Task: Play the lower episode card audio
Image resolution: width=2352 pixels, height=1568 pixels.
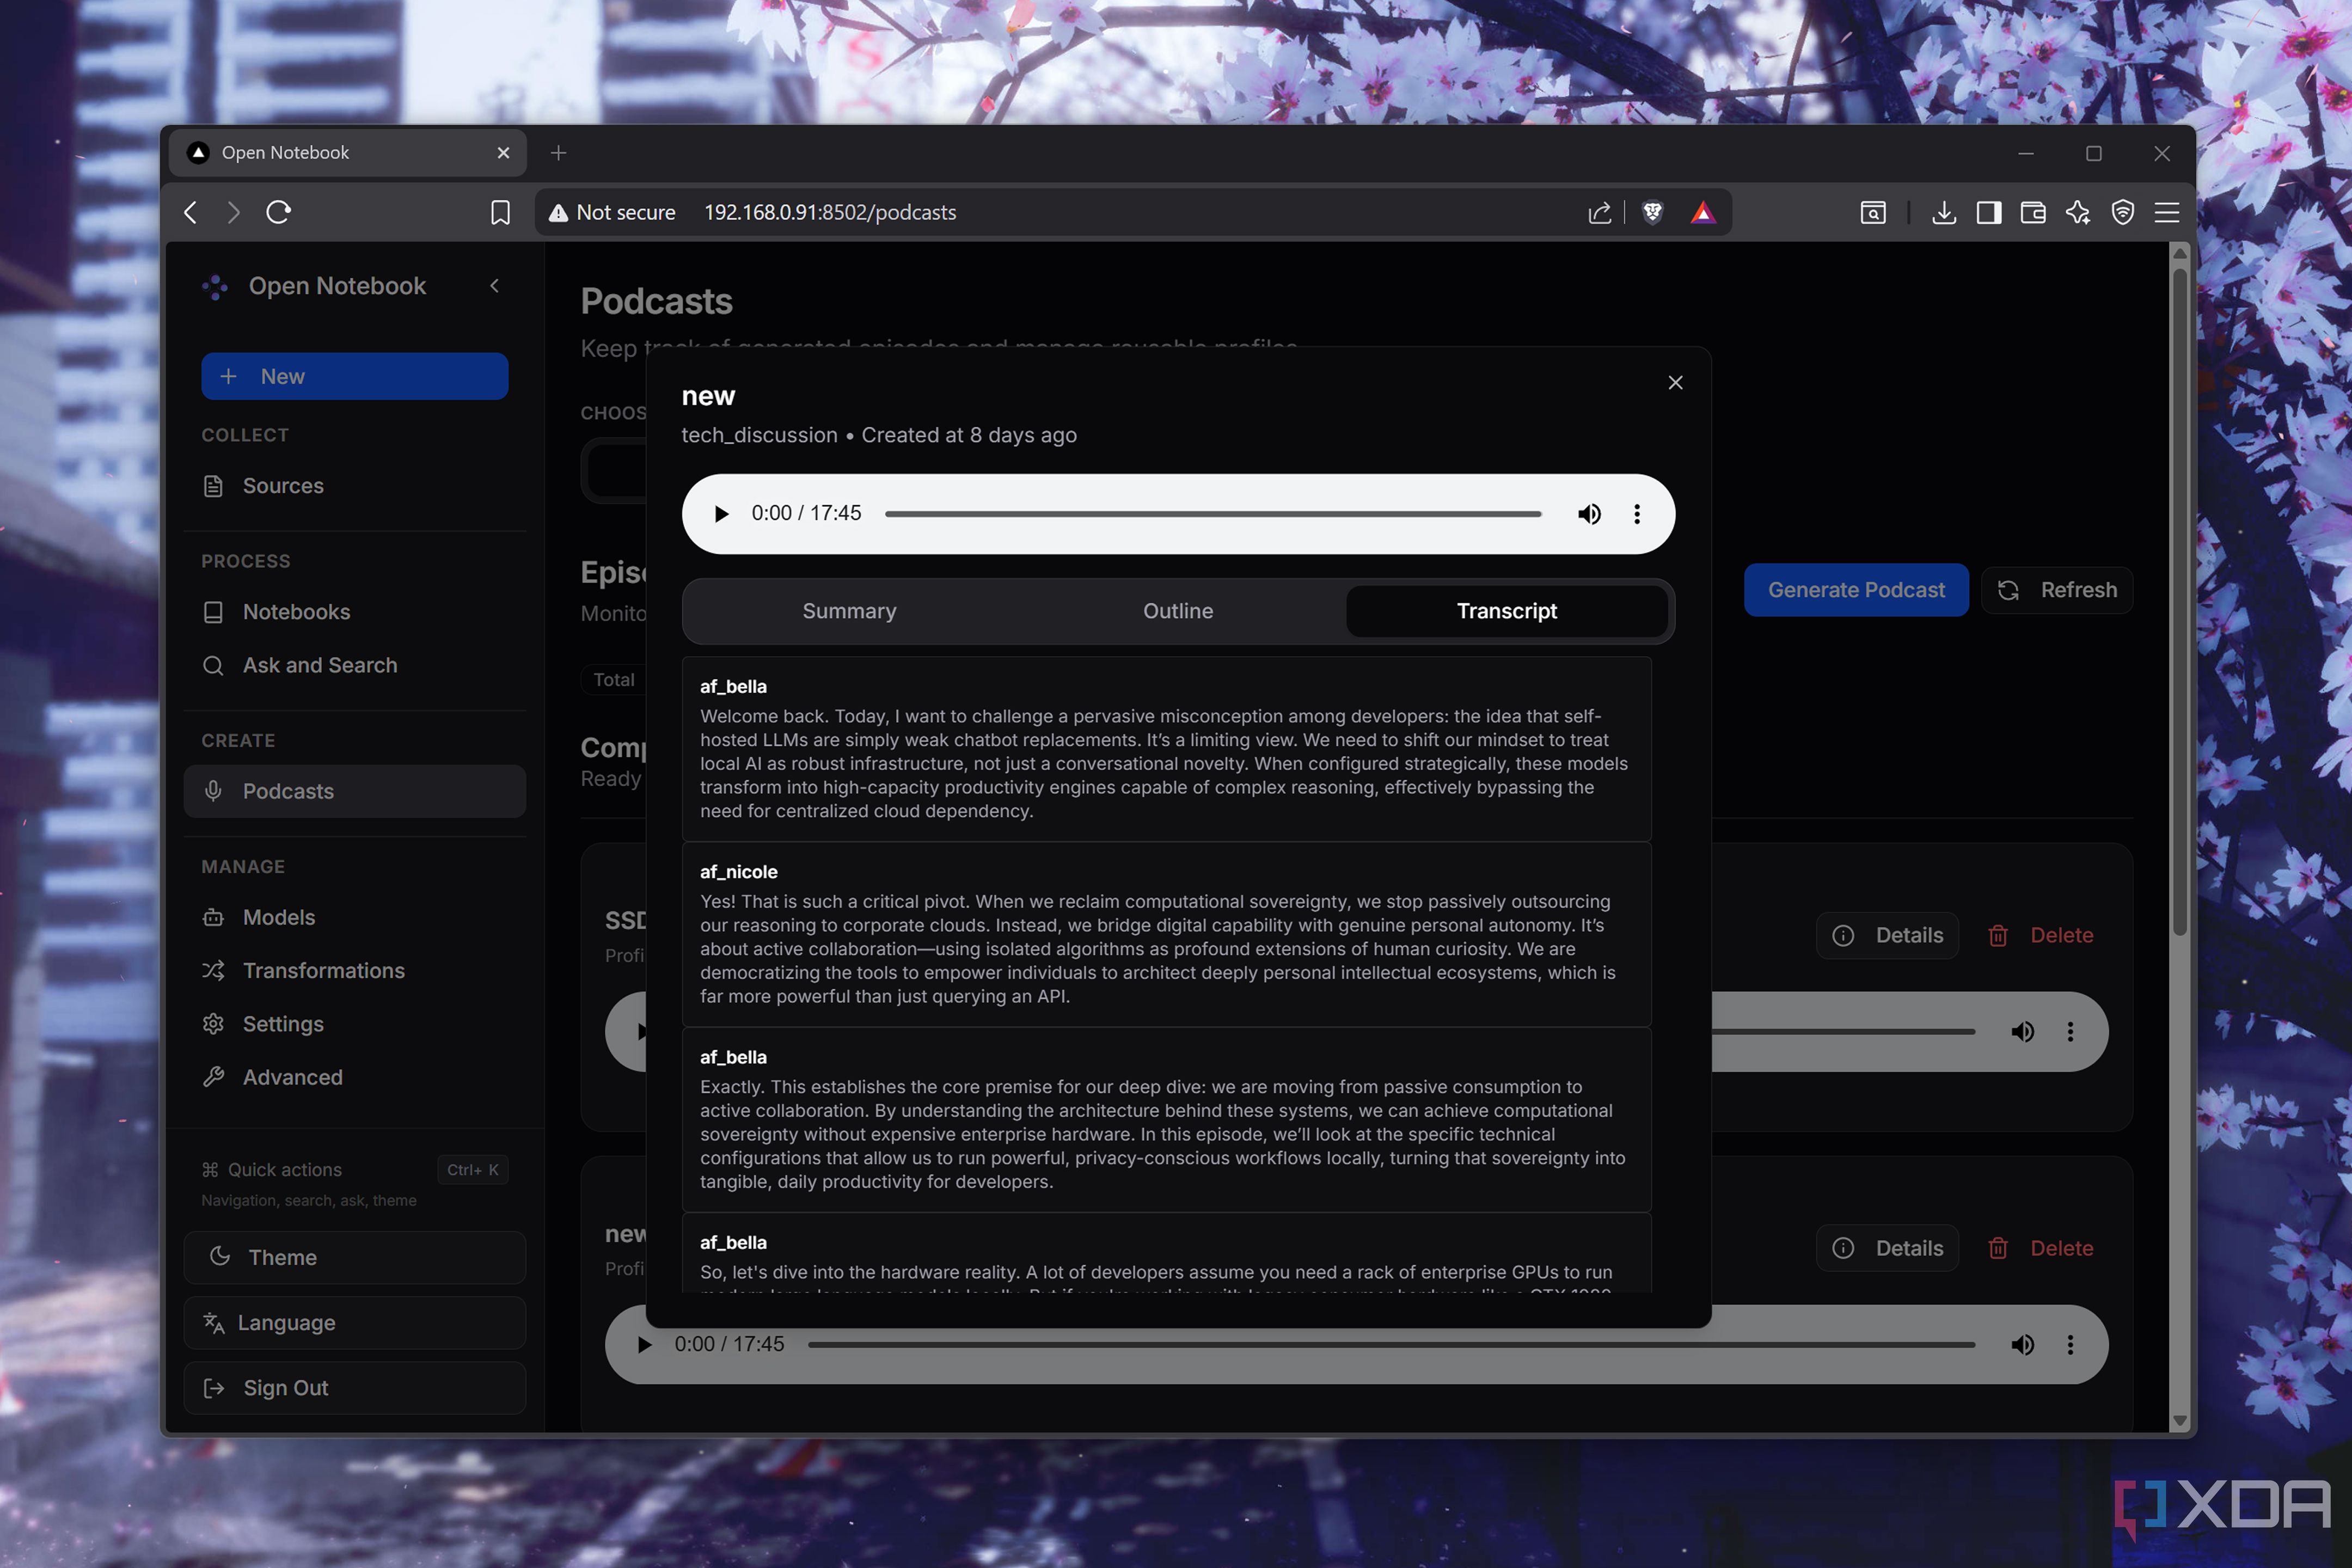Action: click(644, 1345)
